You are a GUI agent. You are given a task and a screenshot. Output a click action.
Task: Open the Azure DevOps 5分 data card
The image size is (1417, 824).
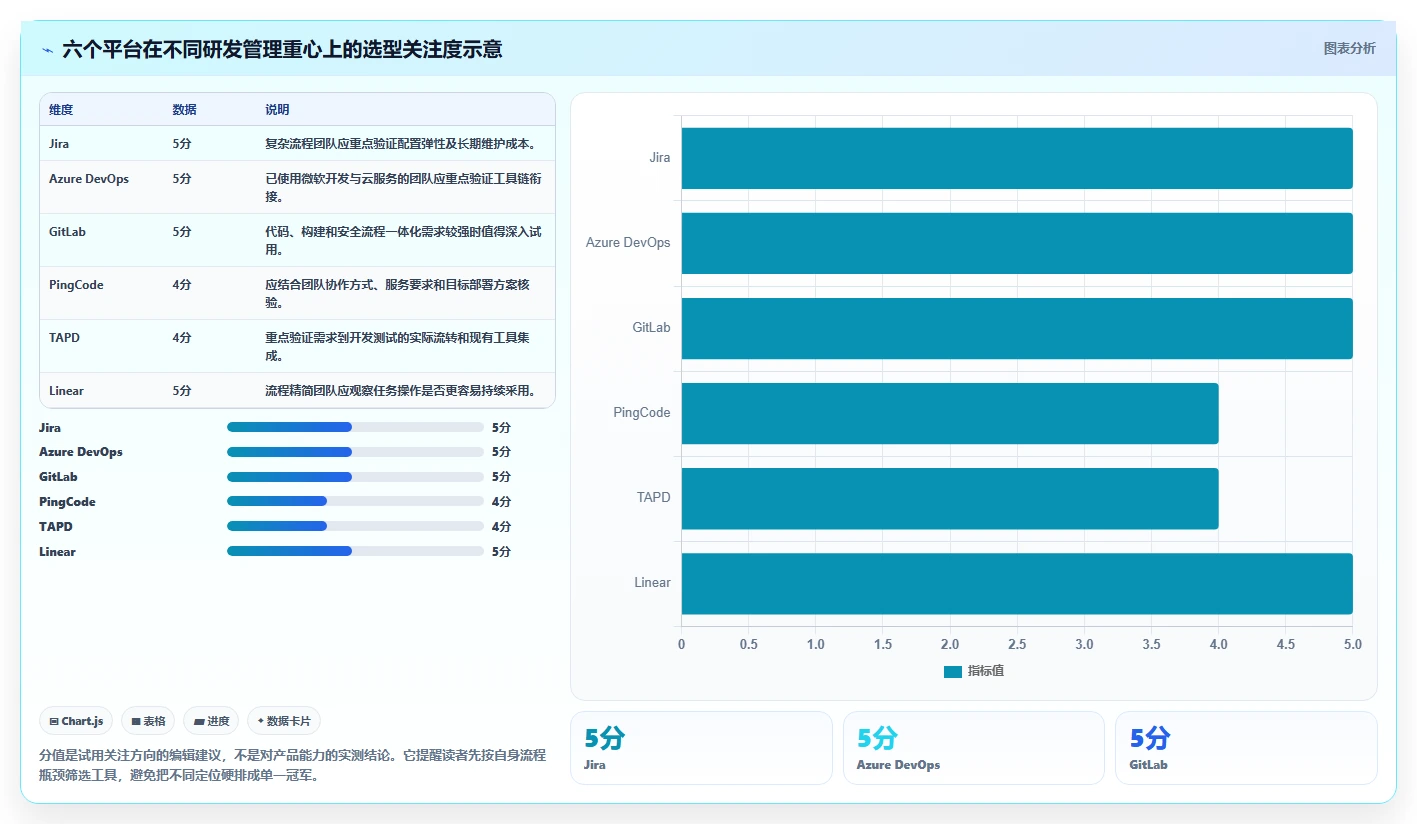coord(974,748)
